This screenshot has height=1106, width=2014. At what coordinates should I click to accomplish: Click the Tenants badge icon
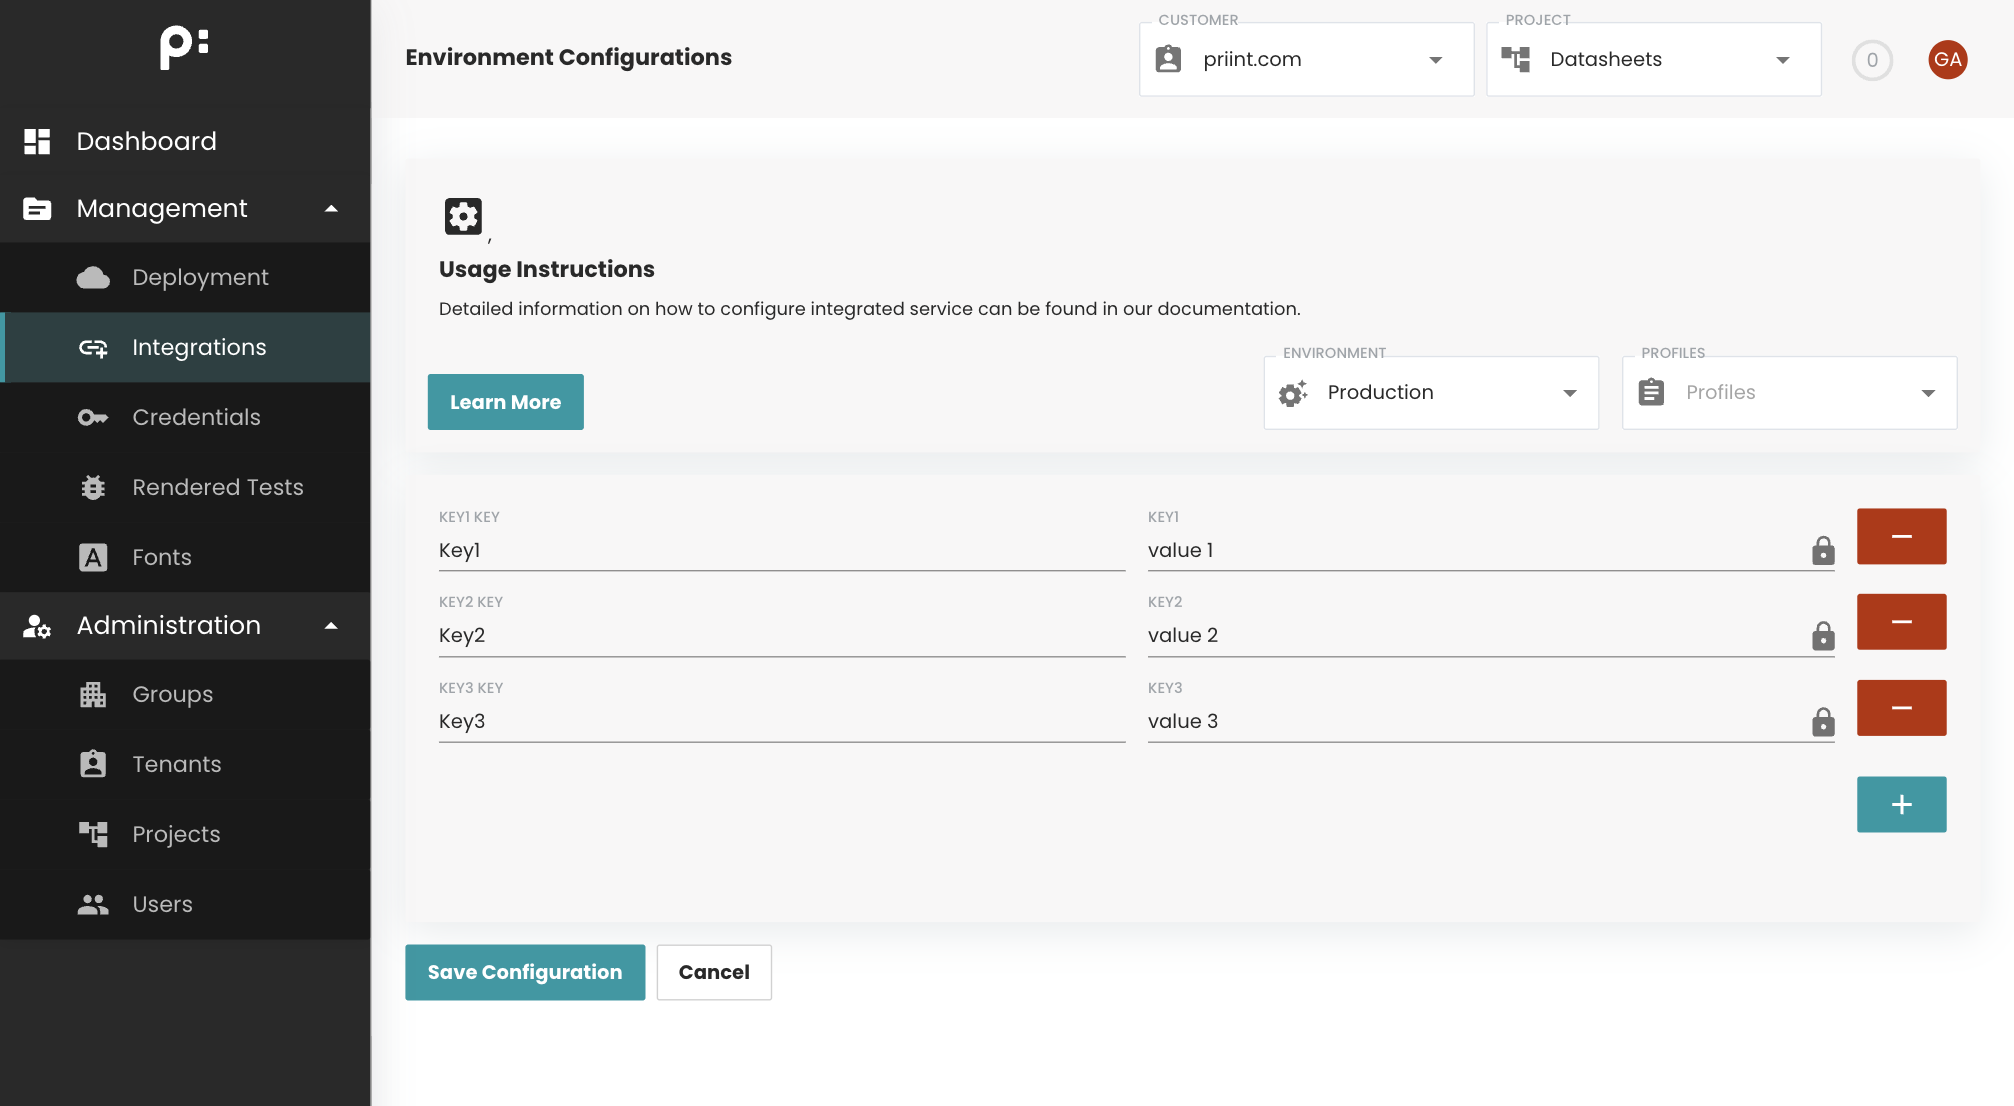[x=92, y=764]
